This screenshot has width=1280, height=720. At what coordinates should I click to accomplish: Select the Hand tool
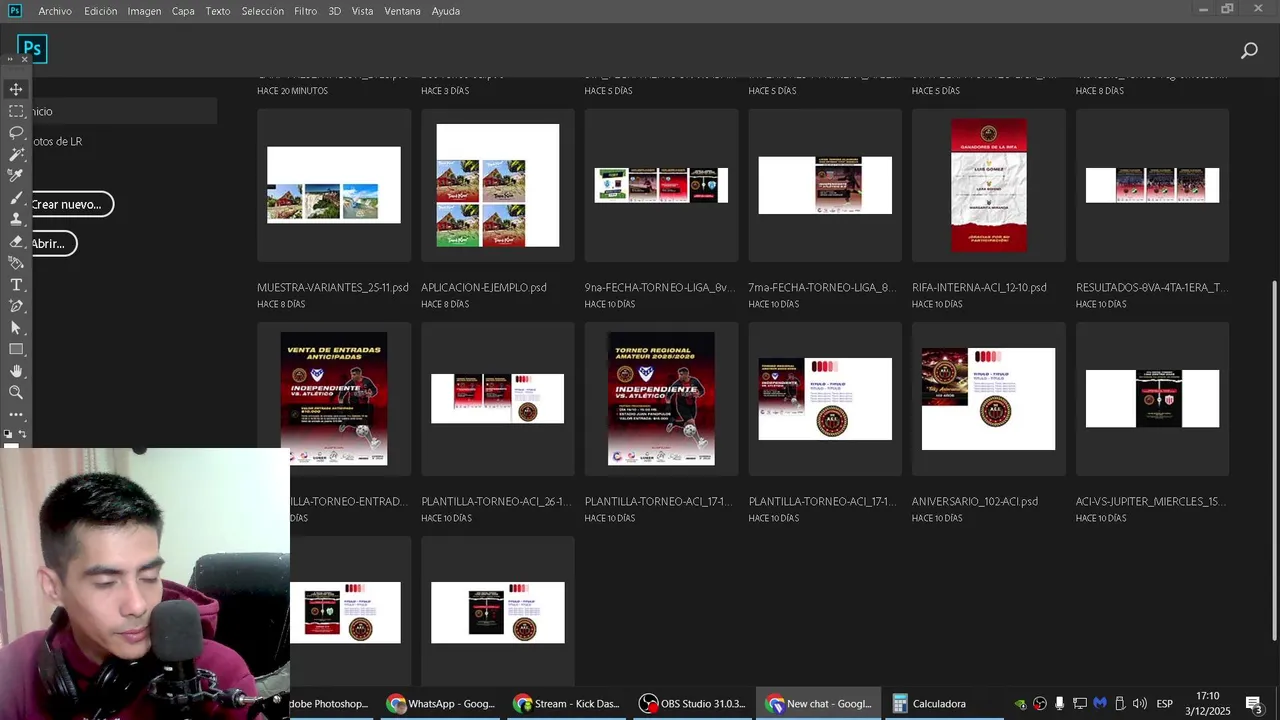pyautogui.click(x=16, y=371)
